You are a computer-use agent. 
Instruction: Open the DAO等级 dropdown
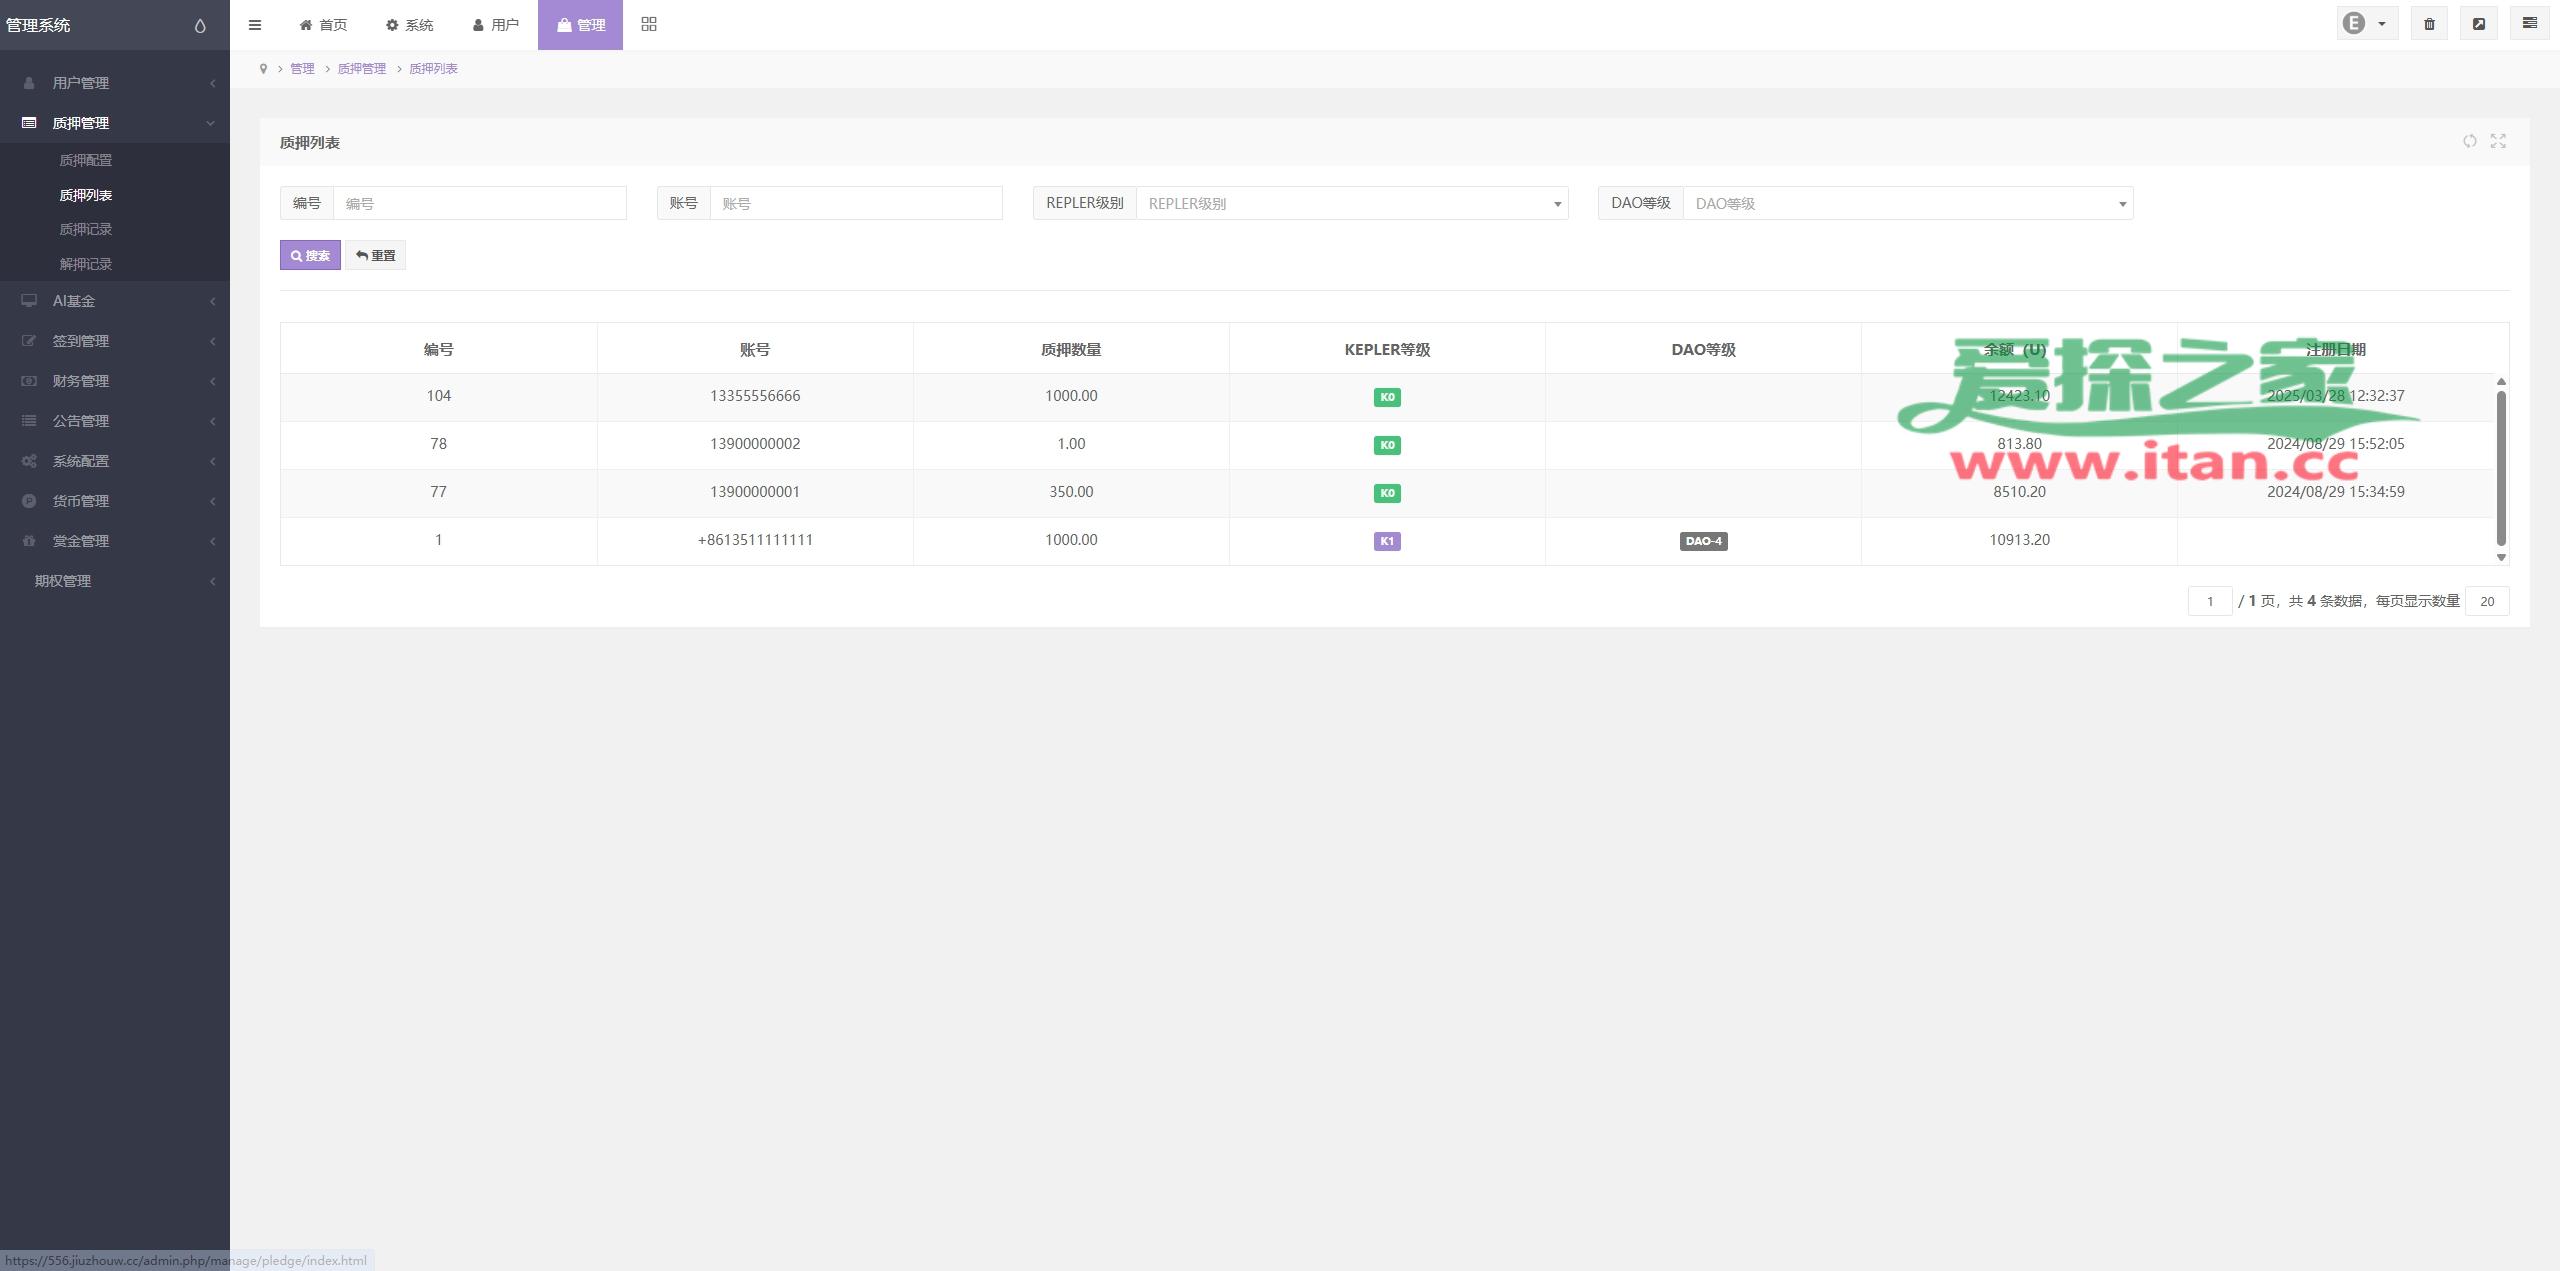1907,204
